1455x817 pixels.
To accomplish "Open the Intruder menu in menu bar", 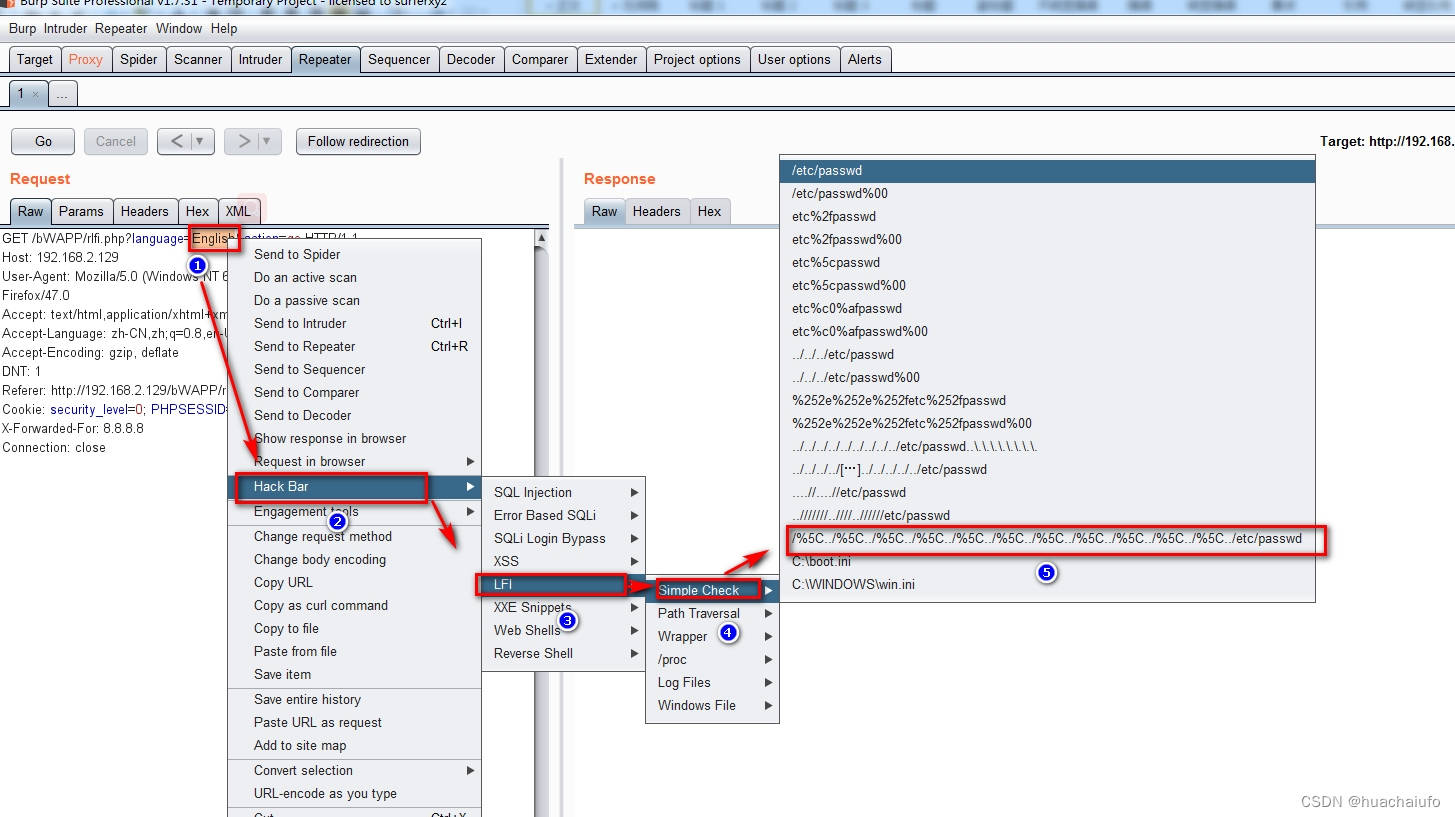I will click(65, 28).
